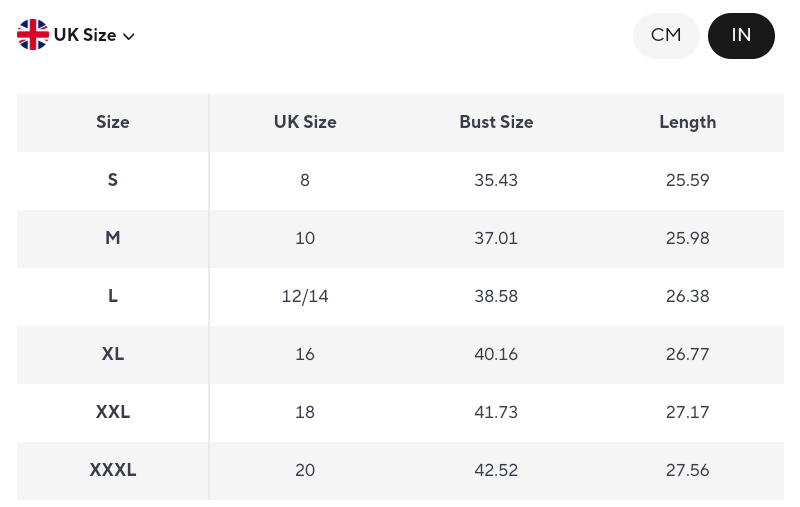
Task: Open the UK Size region selector
Action: coord(85,35)
